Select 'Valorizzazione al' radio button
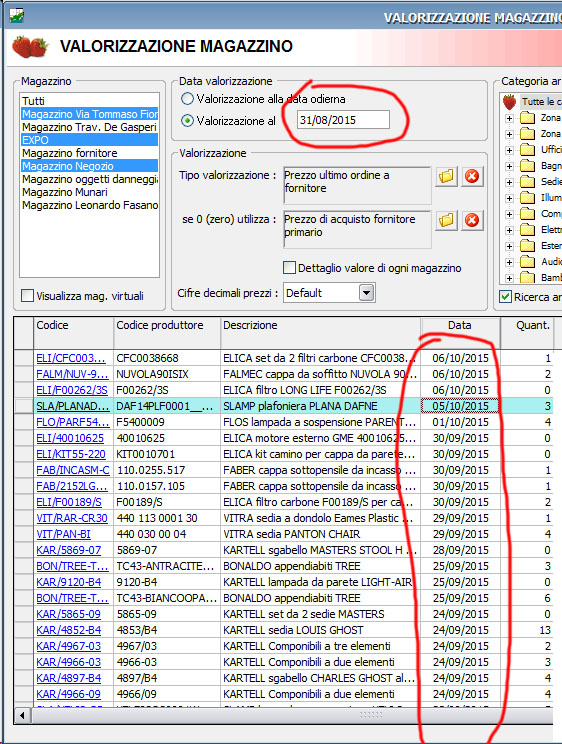 point(187,121)
